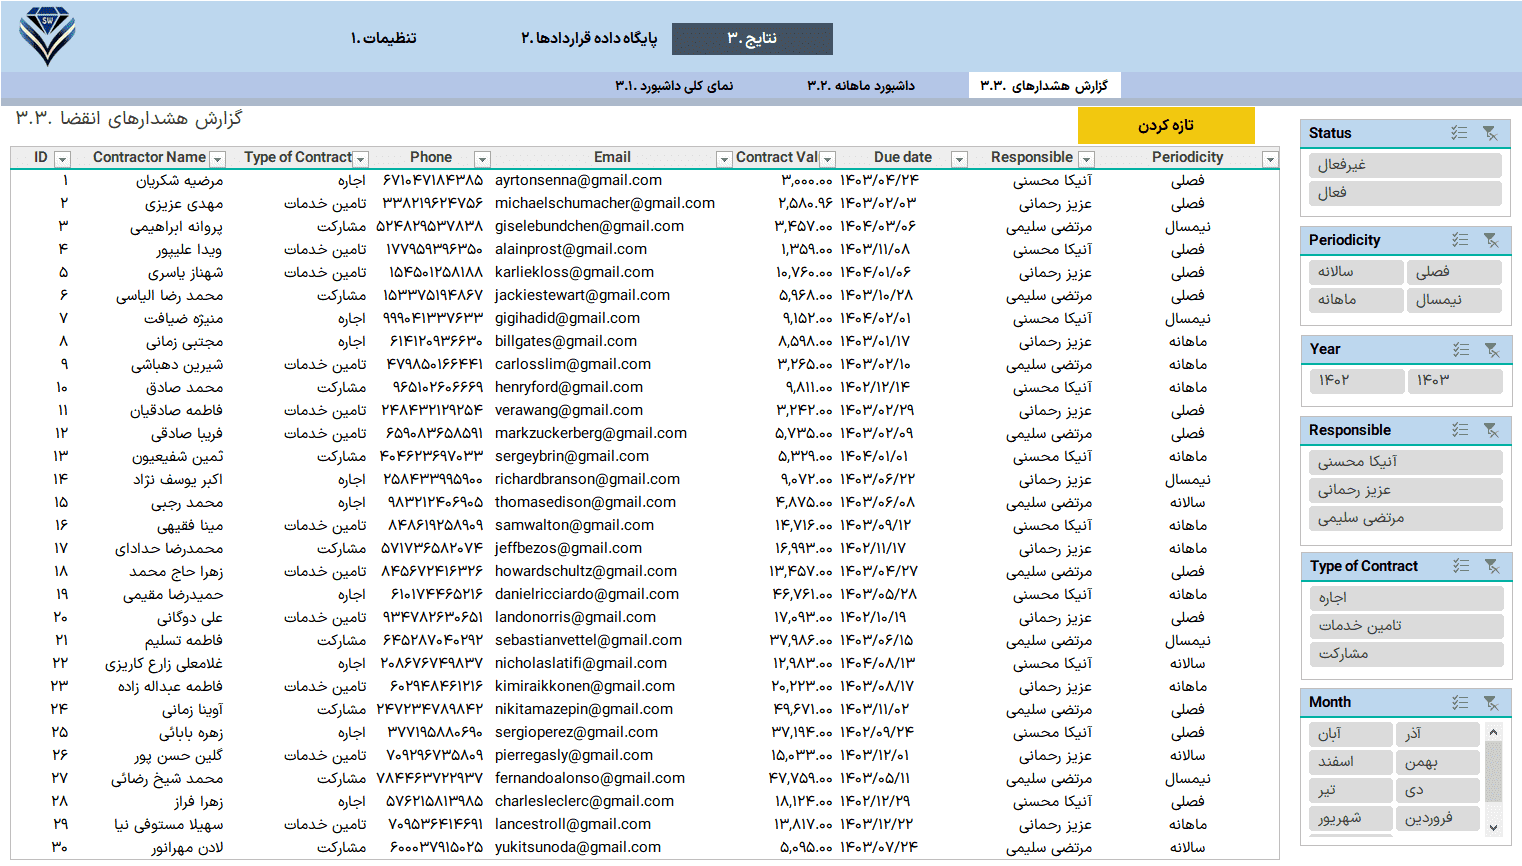Click email markzuckerberg@gmail.com
The image size is (1522, 866).
[x=591, y=433]
